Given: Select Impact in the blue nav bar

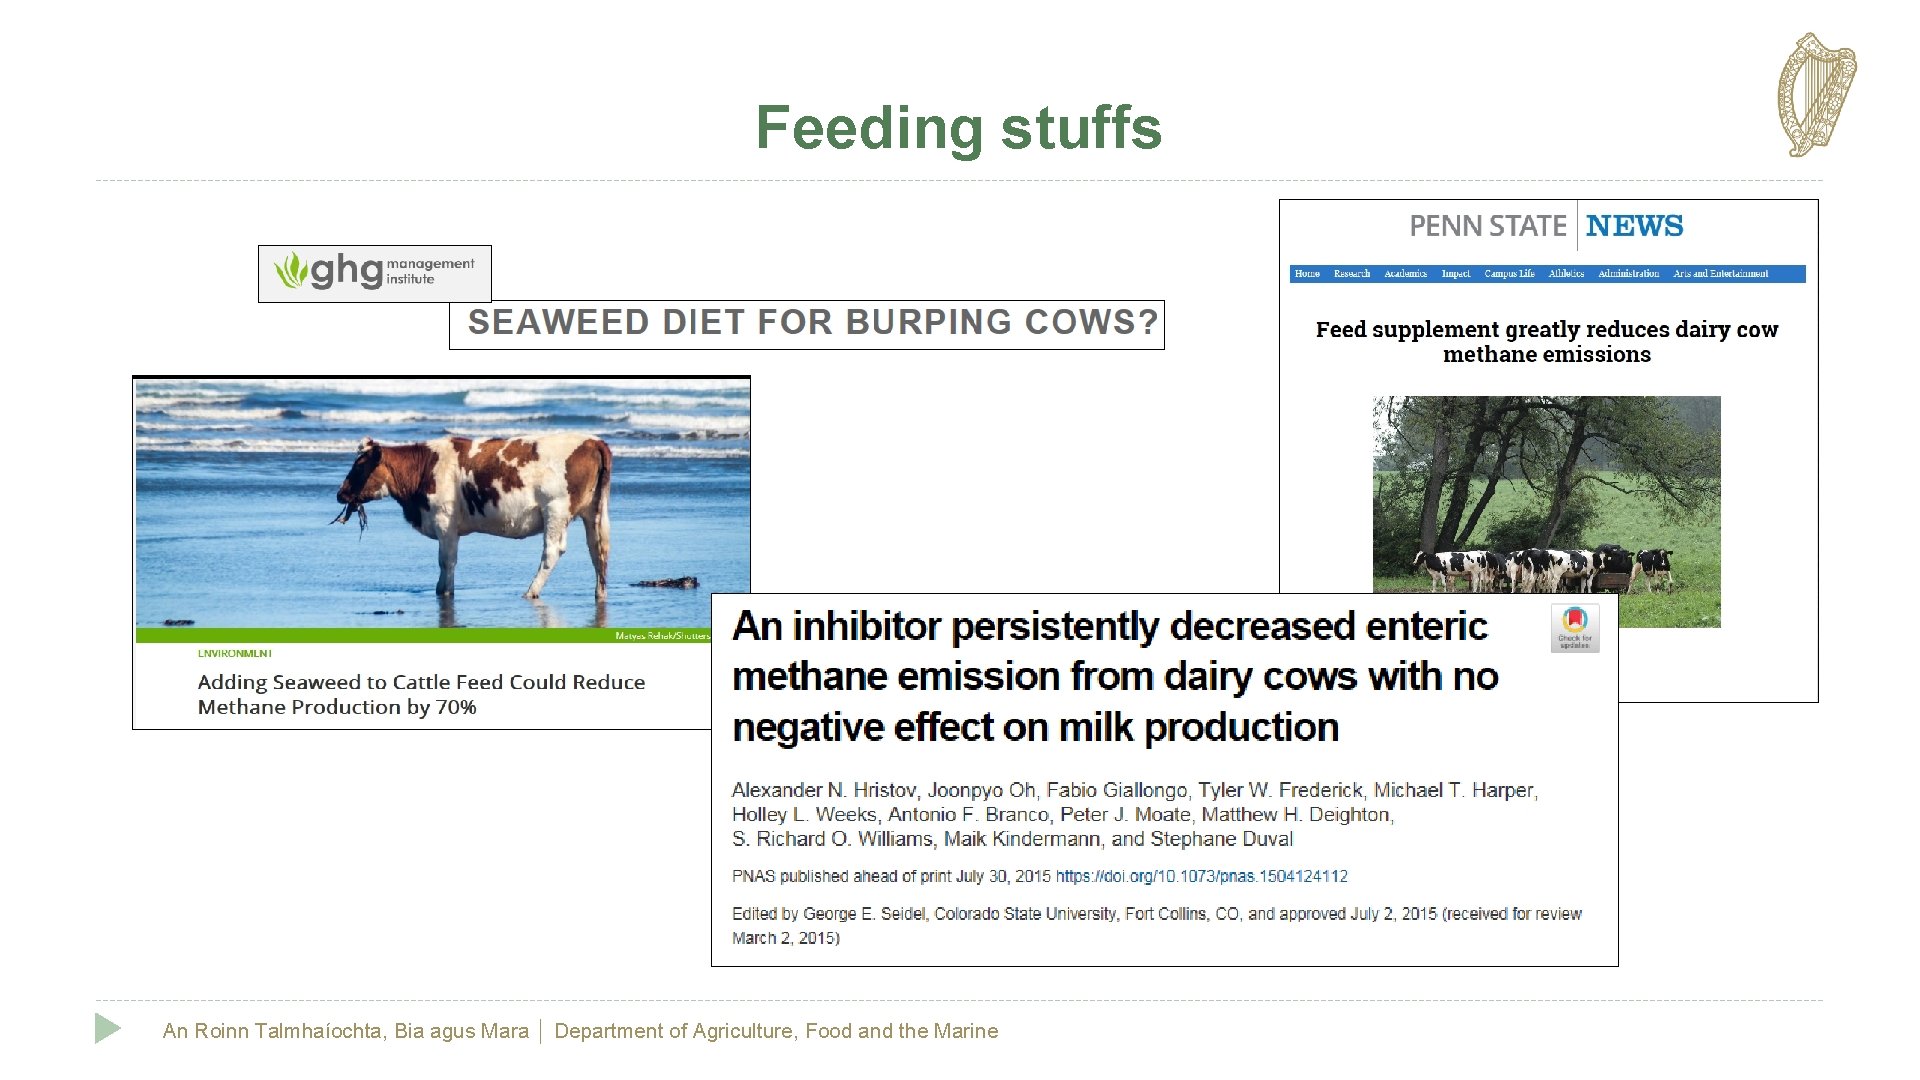Looking at the screenshot, I should click(x=1456, y=274).
